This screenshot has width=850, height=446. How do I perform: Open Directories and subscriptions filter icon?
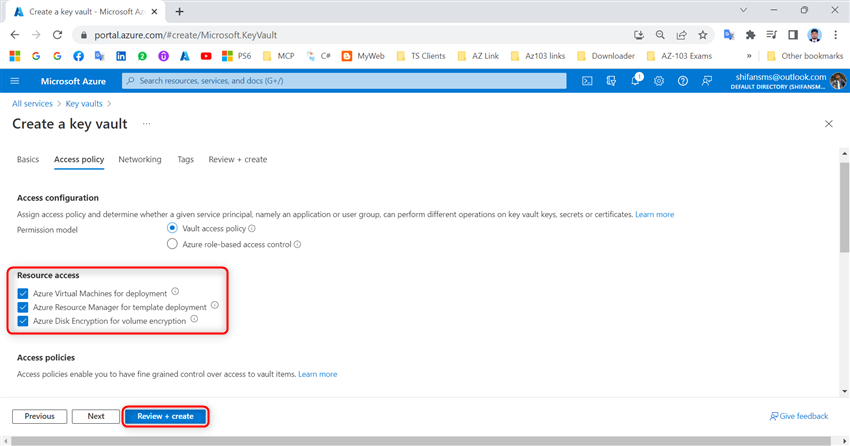point(611,81)
